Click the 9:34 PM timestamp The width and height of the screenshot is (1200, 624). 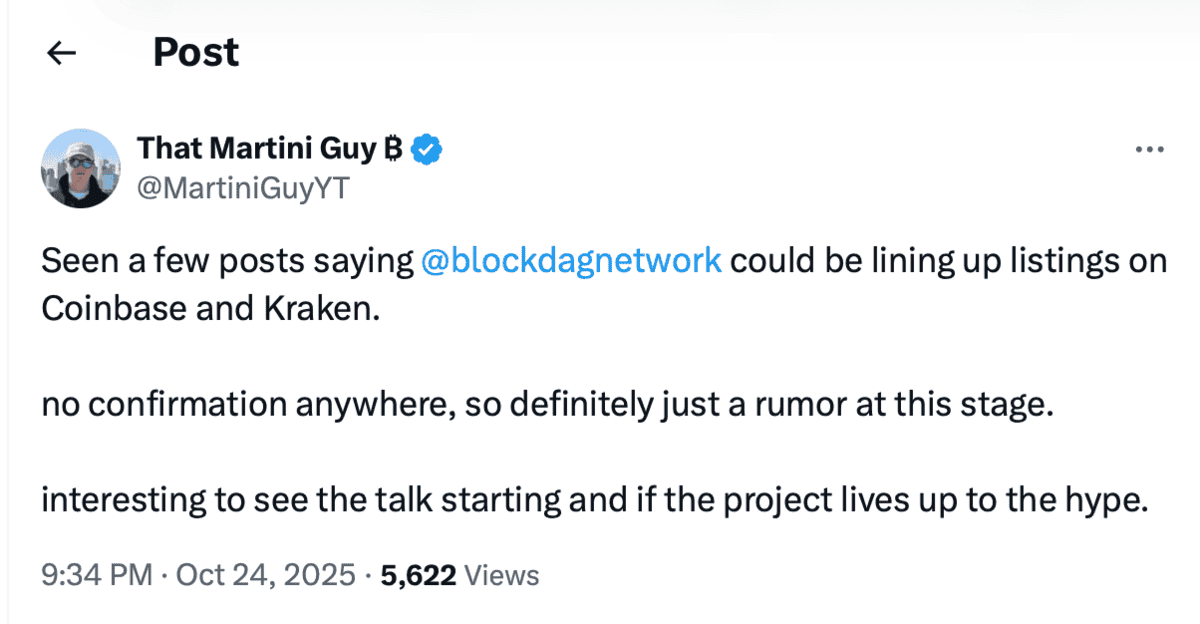click(97, 576)
